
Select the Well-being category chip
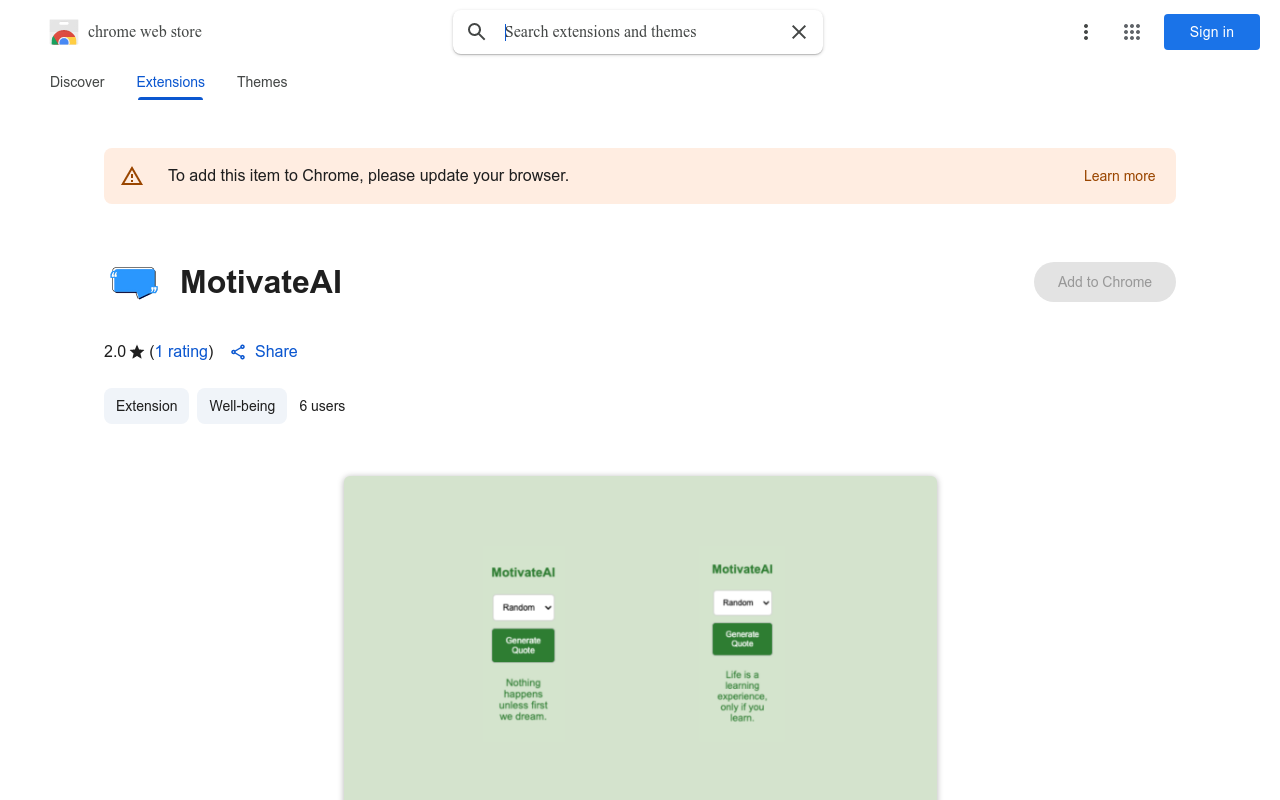click(242, 406)
